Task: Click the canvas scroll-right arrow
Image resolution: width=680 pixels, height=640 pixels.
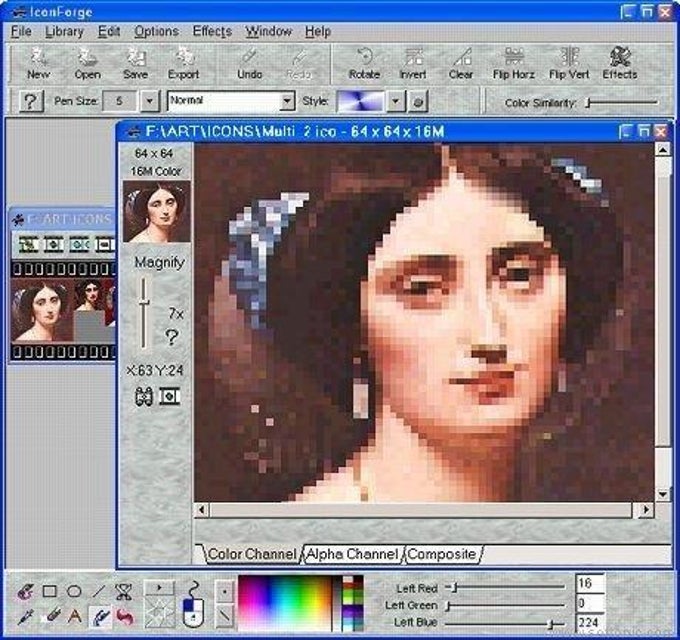Action: (x=646, y=510)
